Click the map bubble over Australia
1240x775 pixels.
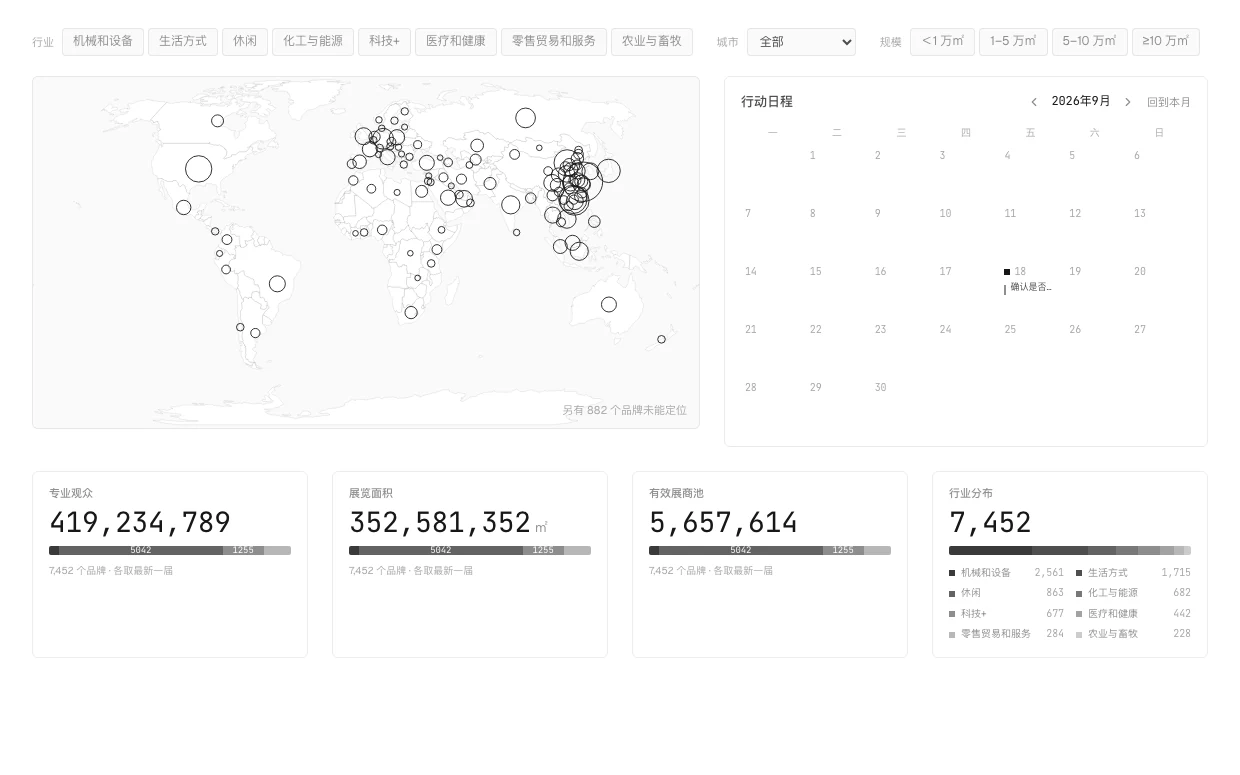609,304
